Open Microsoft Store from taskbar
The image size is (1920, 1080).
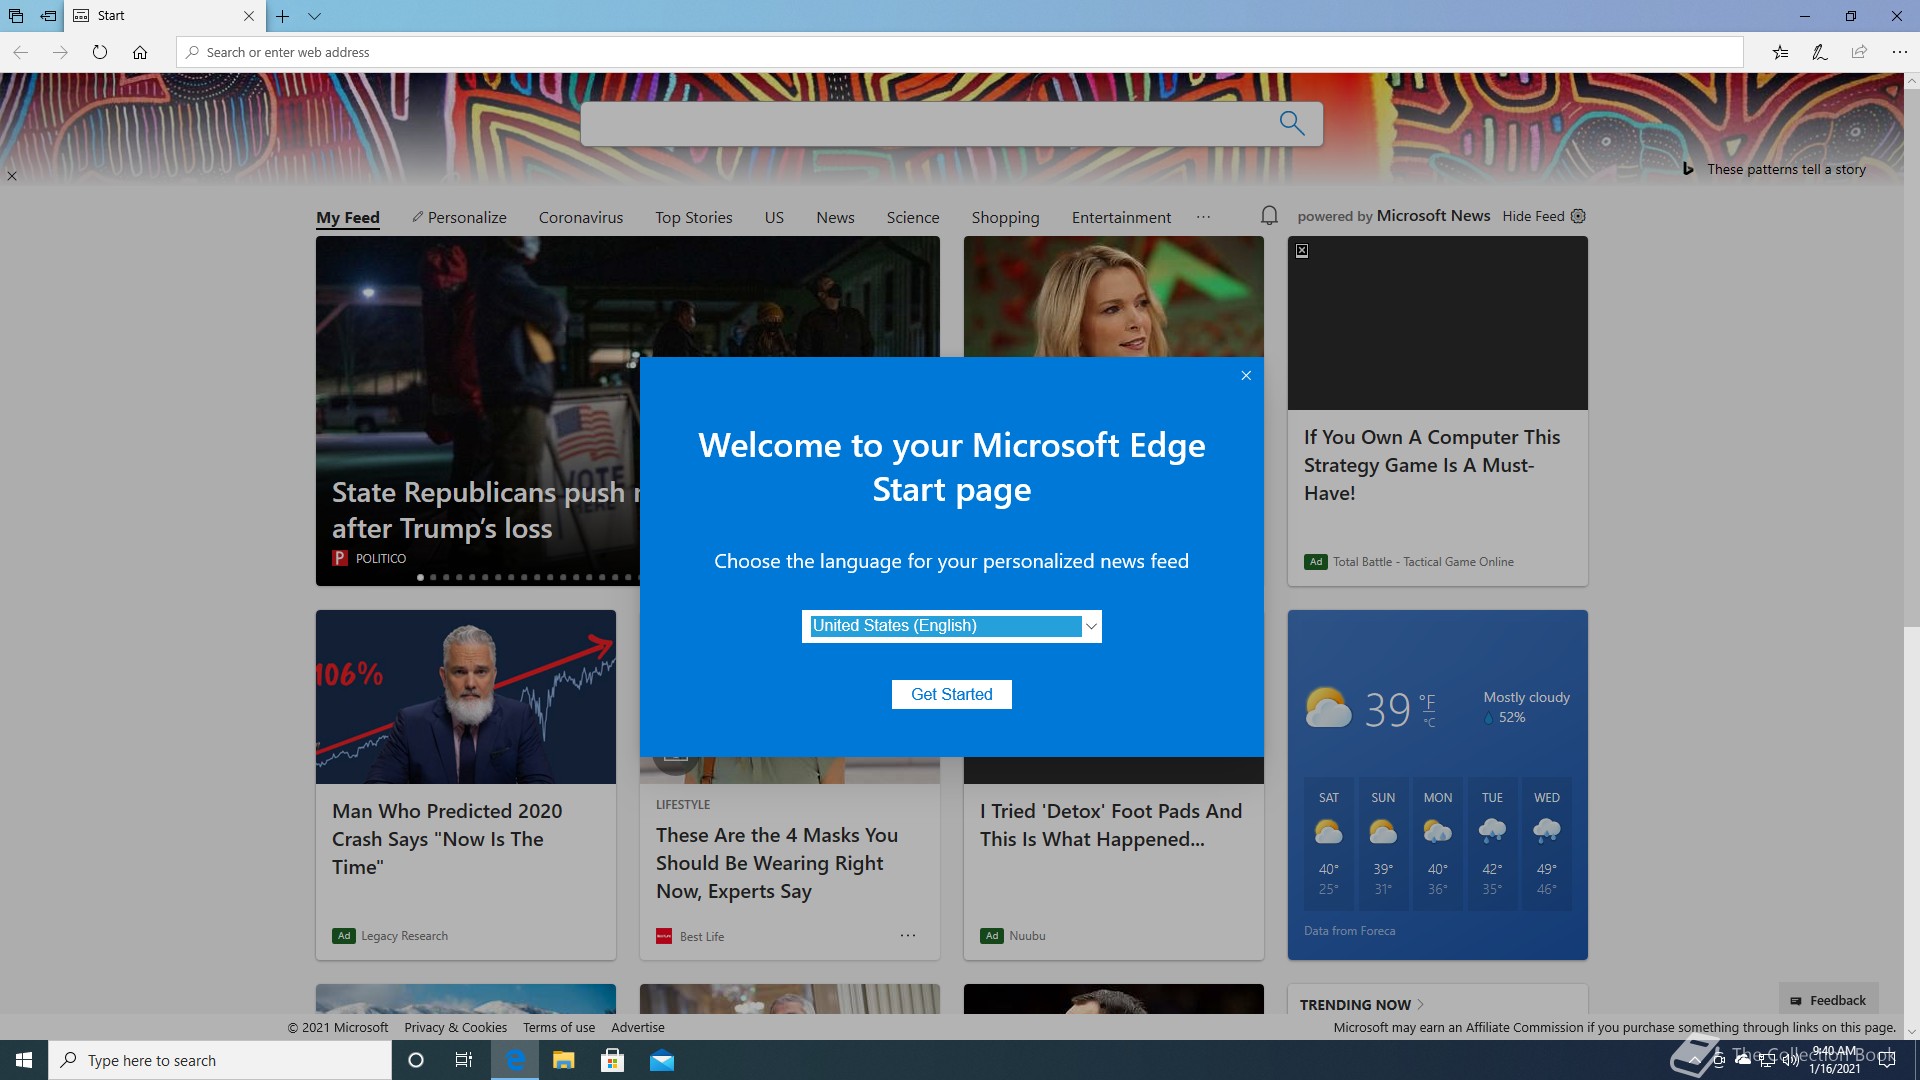[612, 1060]
